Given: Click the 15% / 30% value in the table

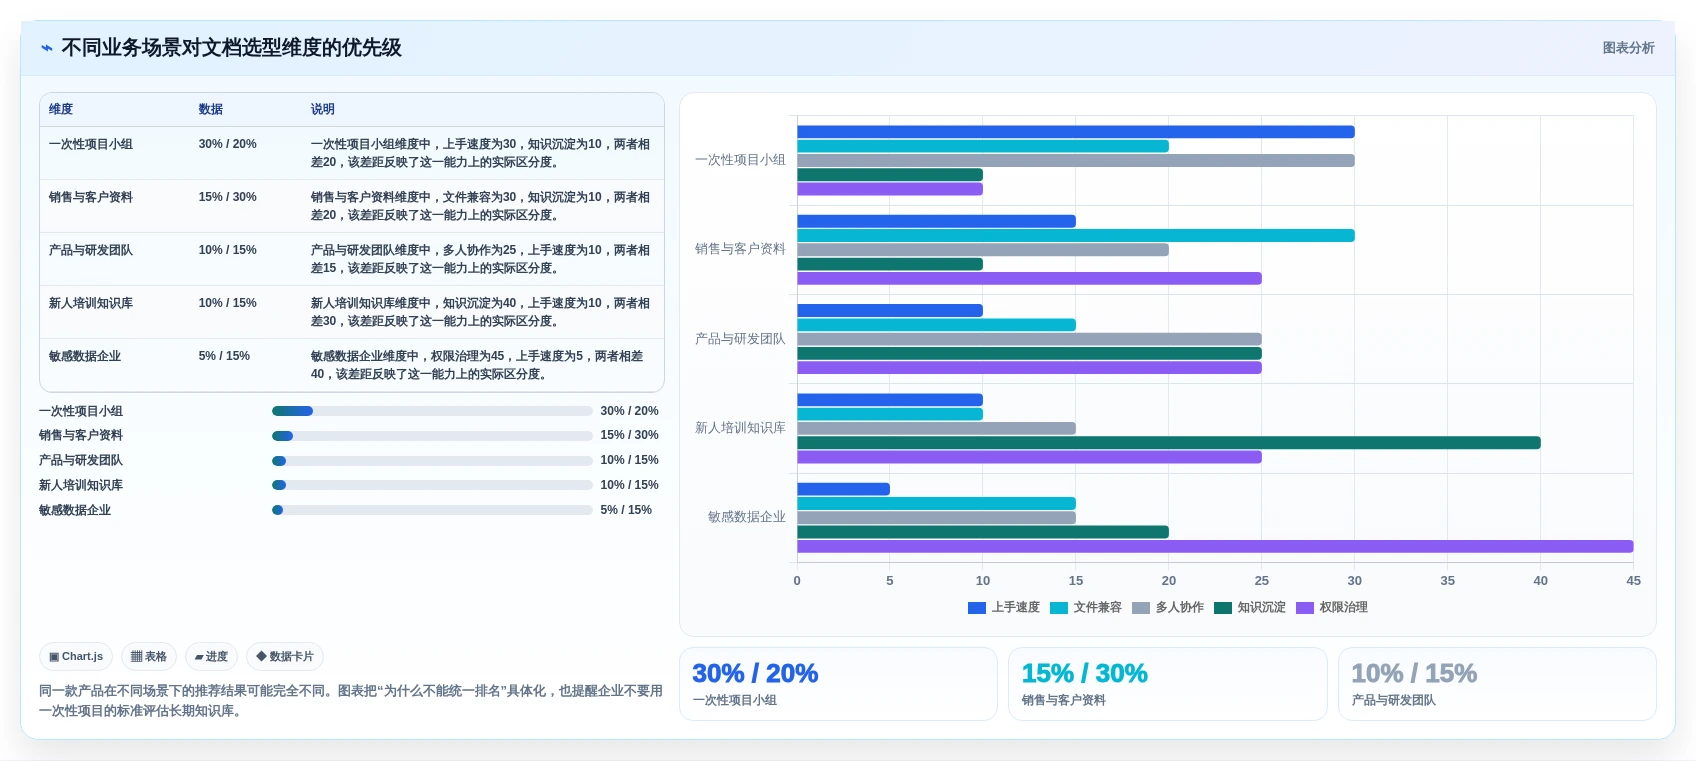Looking at the screenshot, I should [228, 197].
